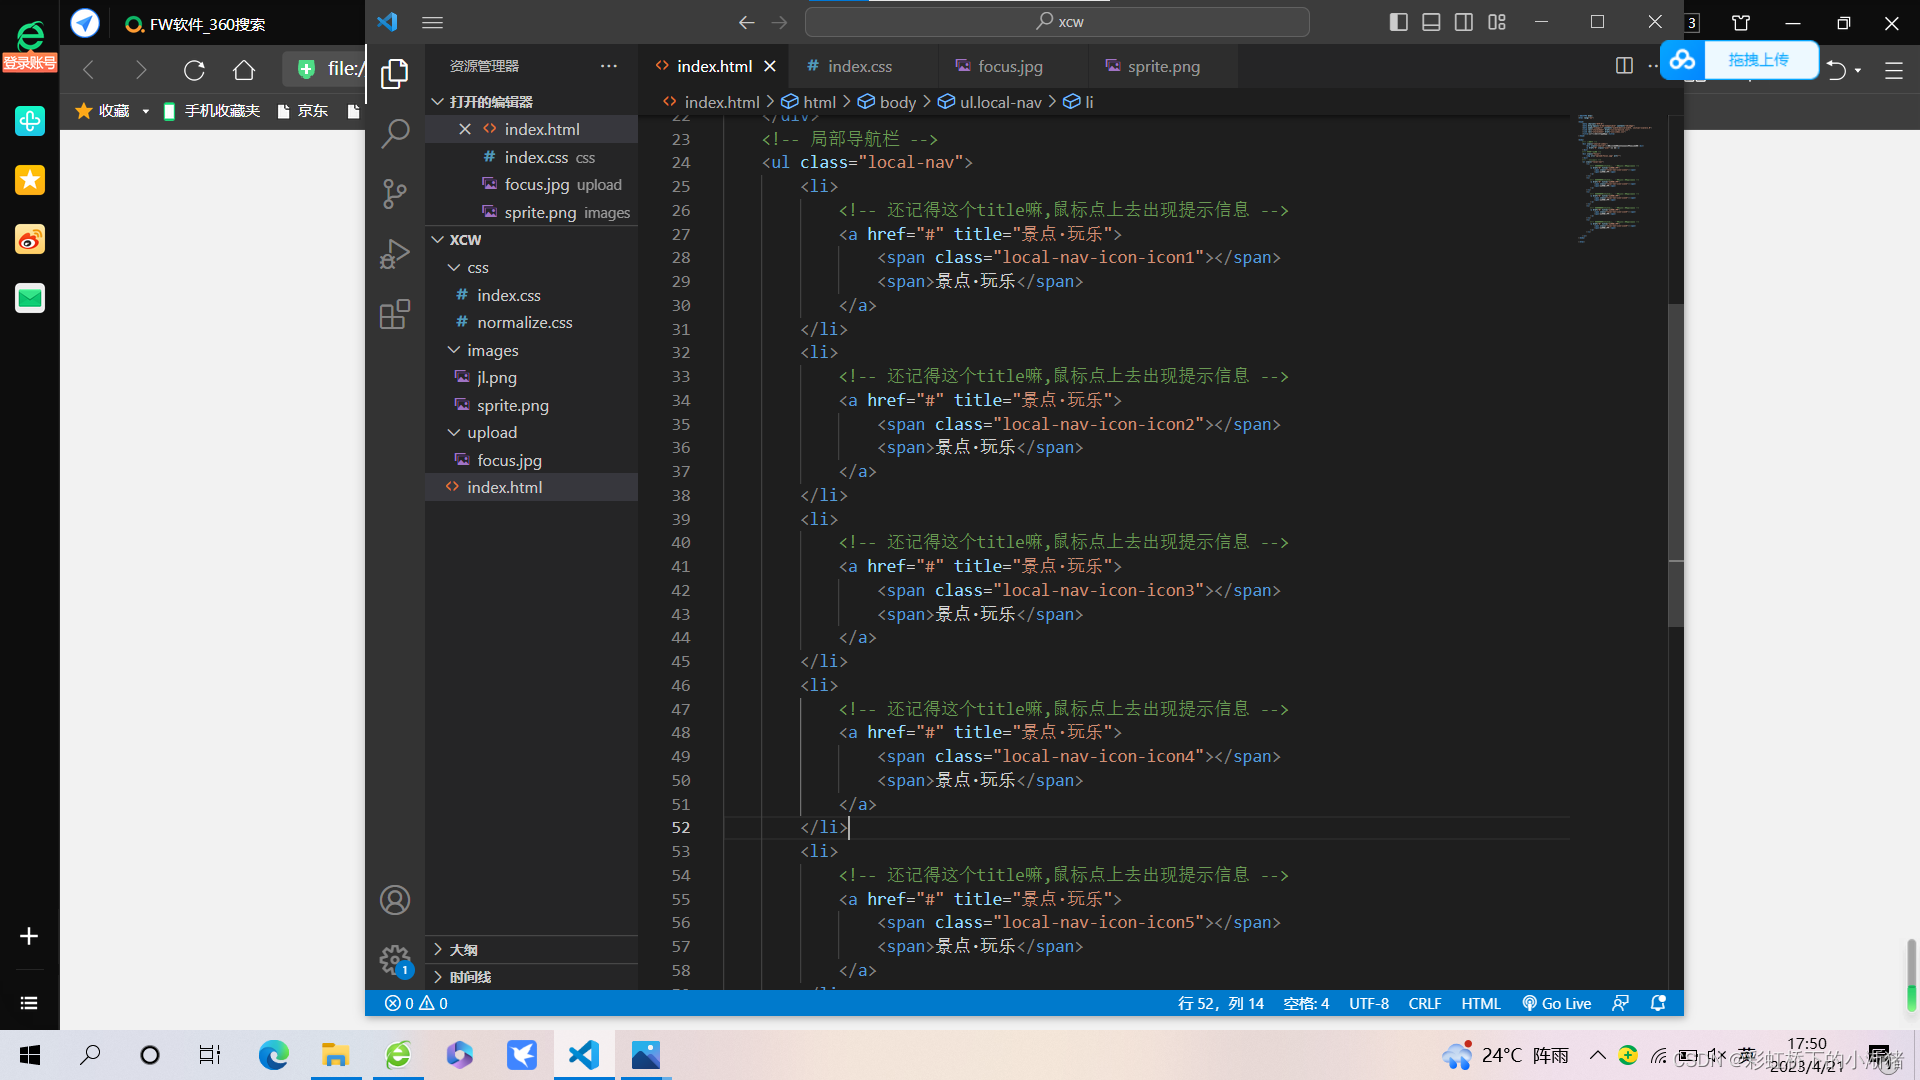Refresh the page in 360 browser

click(x=194, y=70)
